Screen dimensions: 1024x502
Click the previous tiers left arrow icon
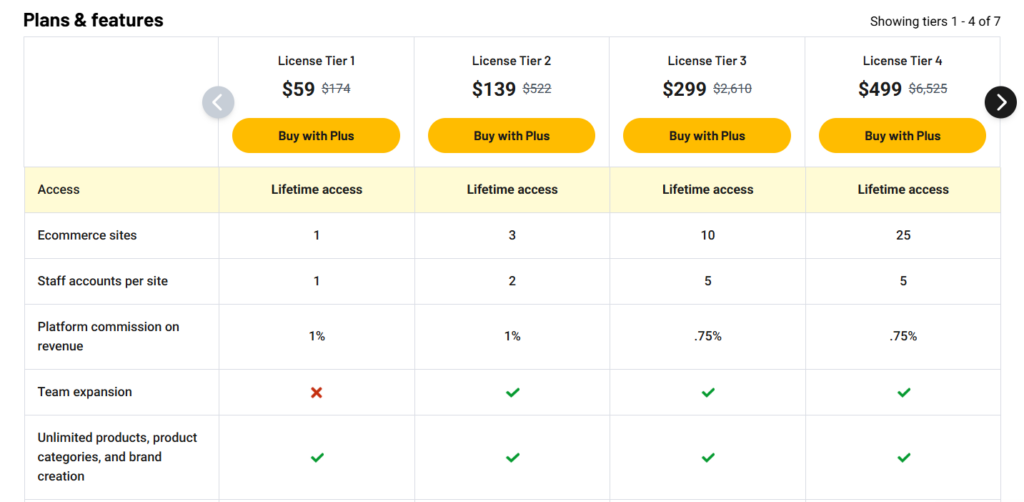coord(218,102)
